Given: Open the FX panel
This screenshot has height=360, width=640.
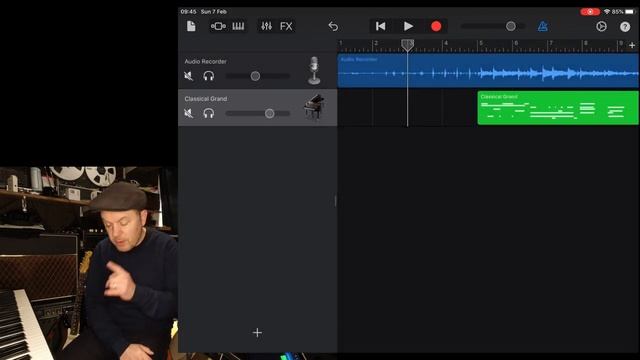Looking at the screenshot, I should tap(286, 26).
